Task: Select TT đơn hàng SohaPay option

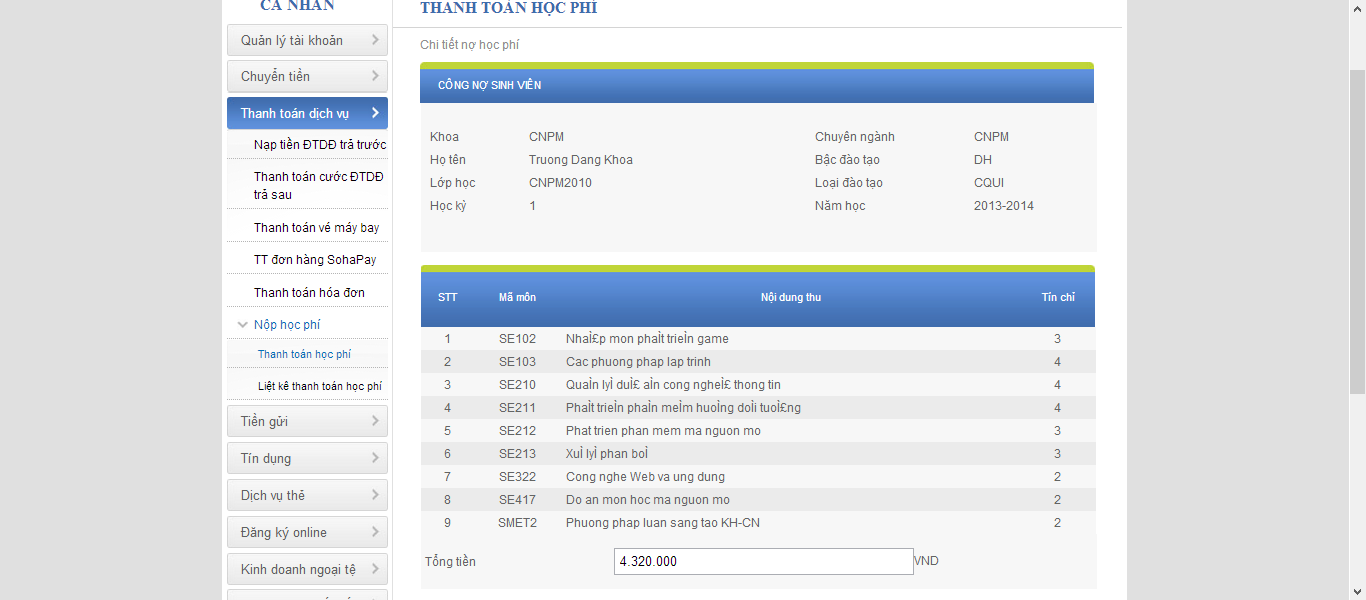Action: coord(315,260)
